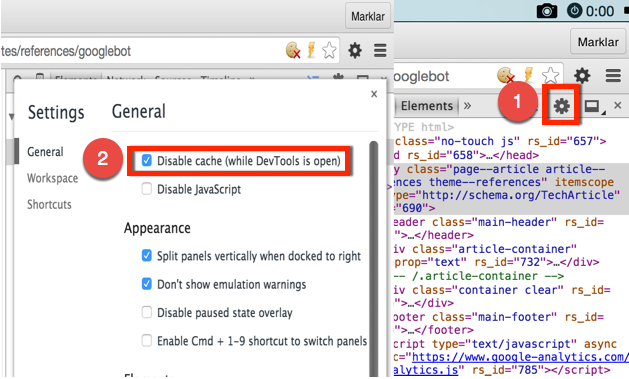The image size is (629, 379).
Task: Click the lightning bolt icon in left address bar
Action: tap(311, 51)
